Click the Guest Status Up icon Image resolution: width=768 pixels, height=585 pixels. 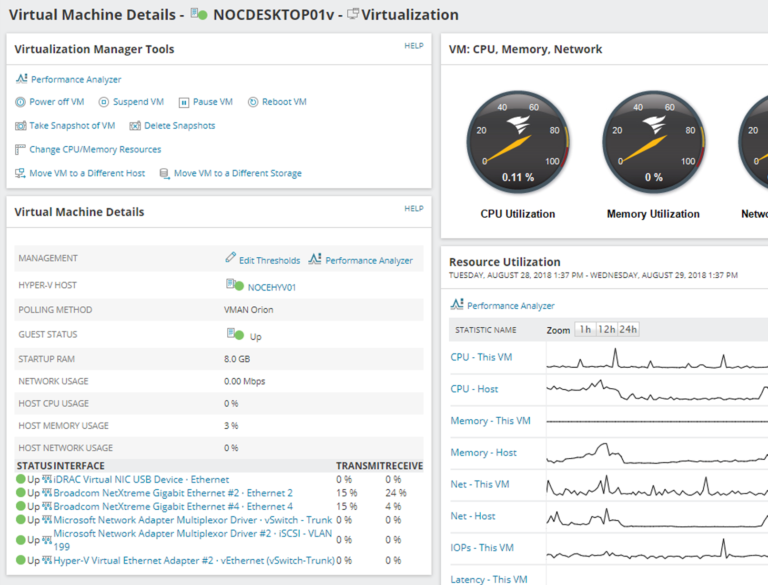pyautogui.click(x=235, y=334)
